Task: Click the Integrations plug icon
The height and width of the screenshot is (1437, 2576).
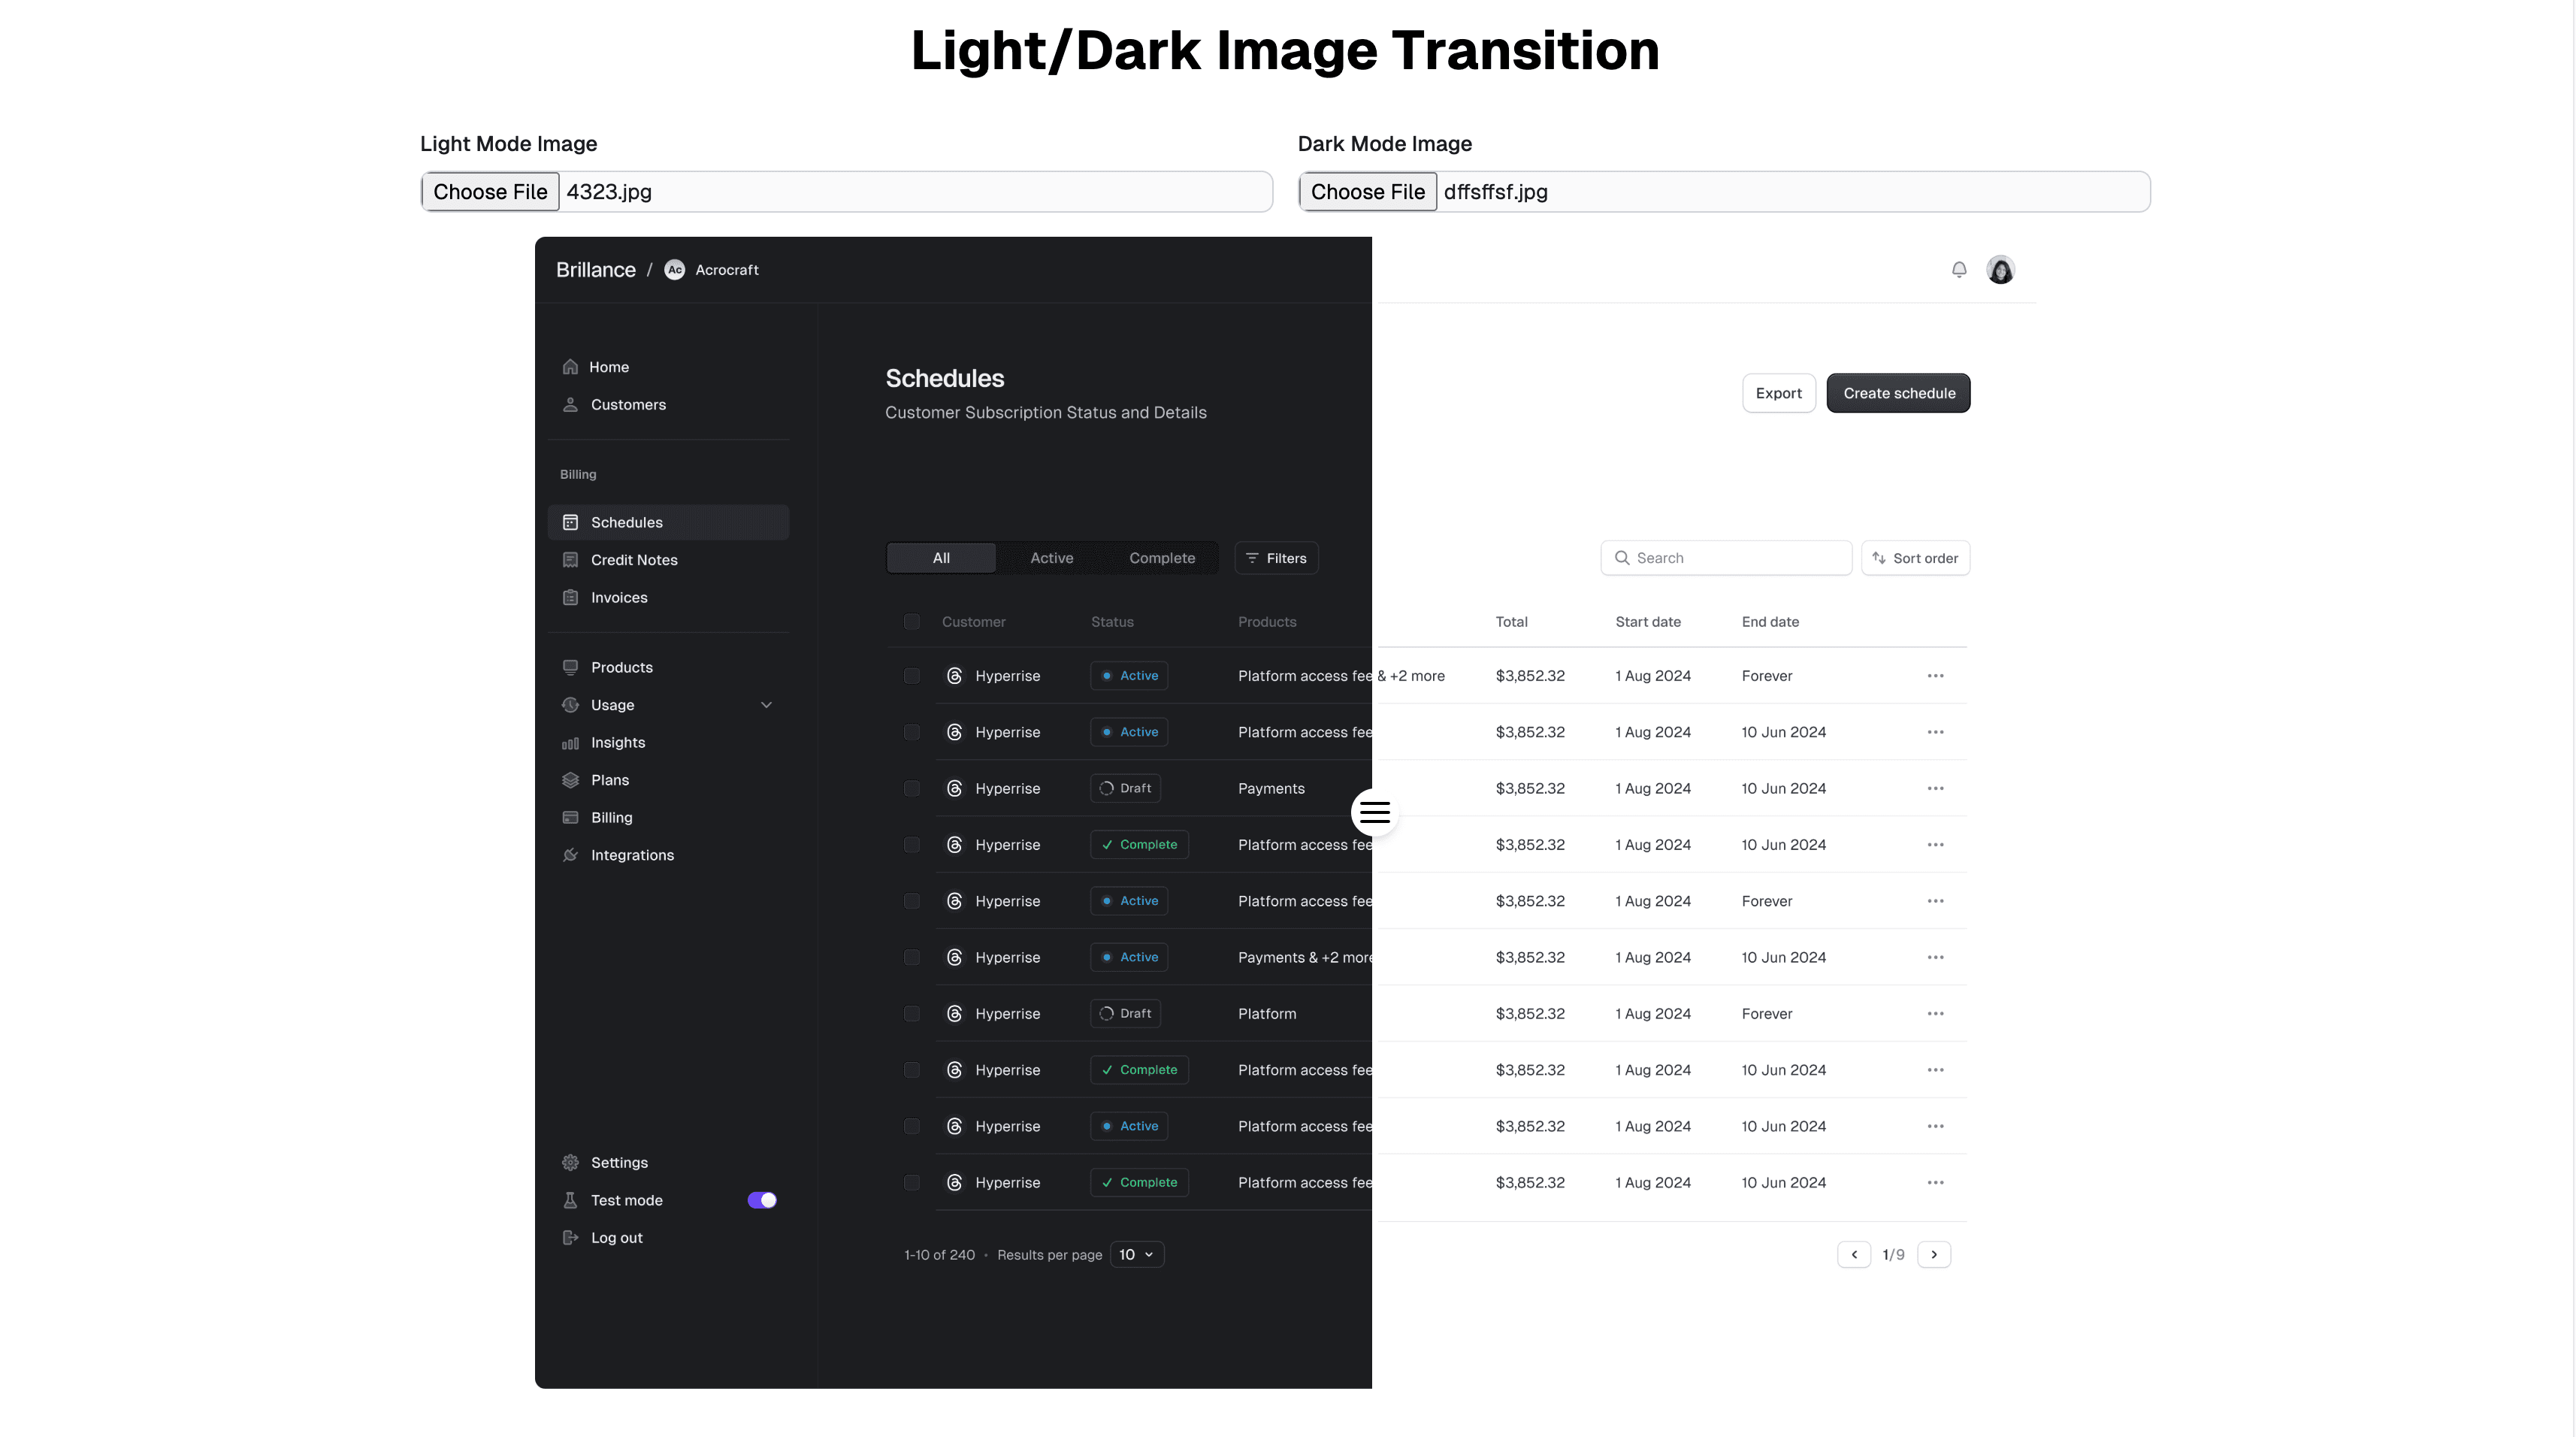Action: pyautogui.click(x=570, y=855)
